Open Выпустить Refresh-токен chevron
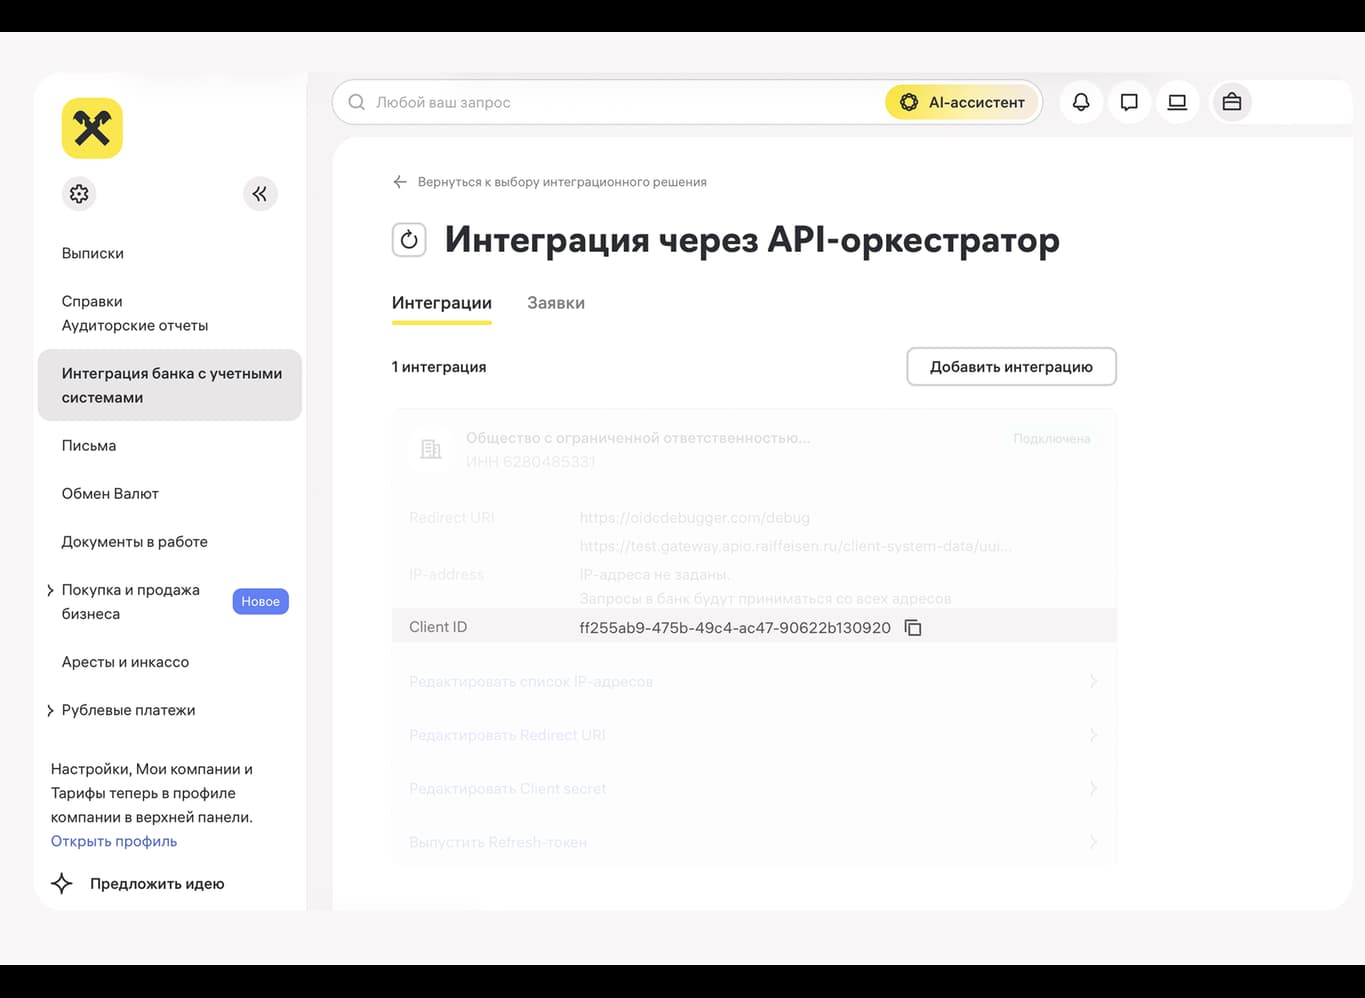The image size is (1365, 998). [x=1093, y=842]
